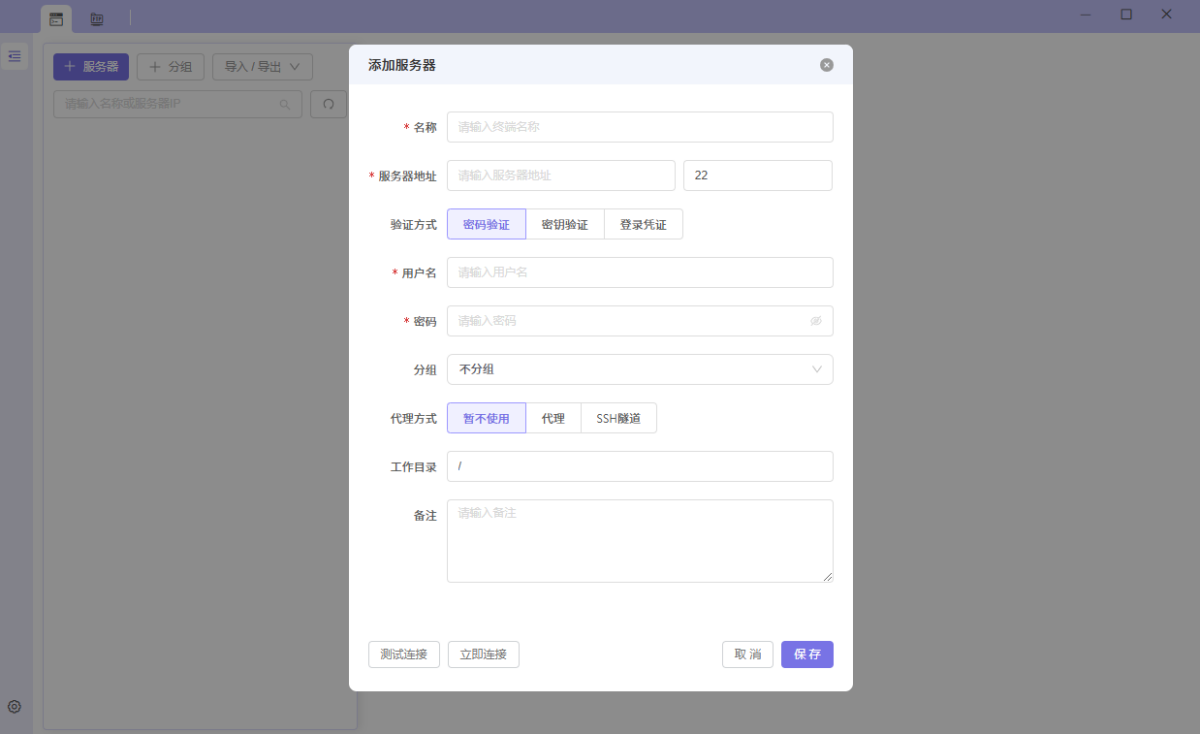Collapse the sidebar with the menu fold icon
This screenshot has height=734, width=1200.
click(x=14, y=56)
